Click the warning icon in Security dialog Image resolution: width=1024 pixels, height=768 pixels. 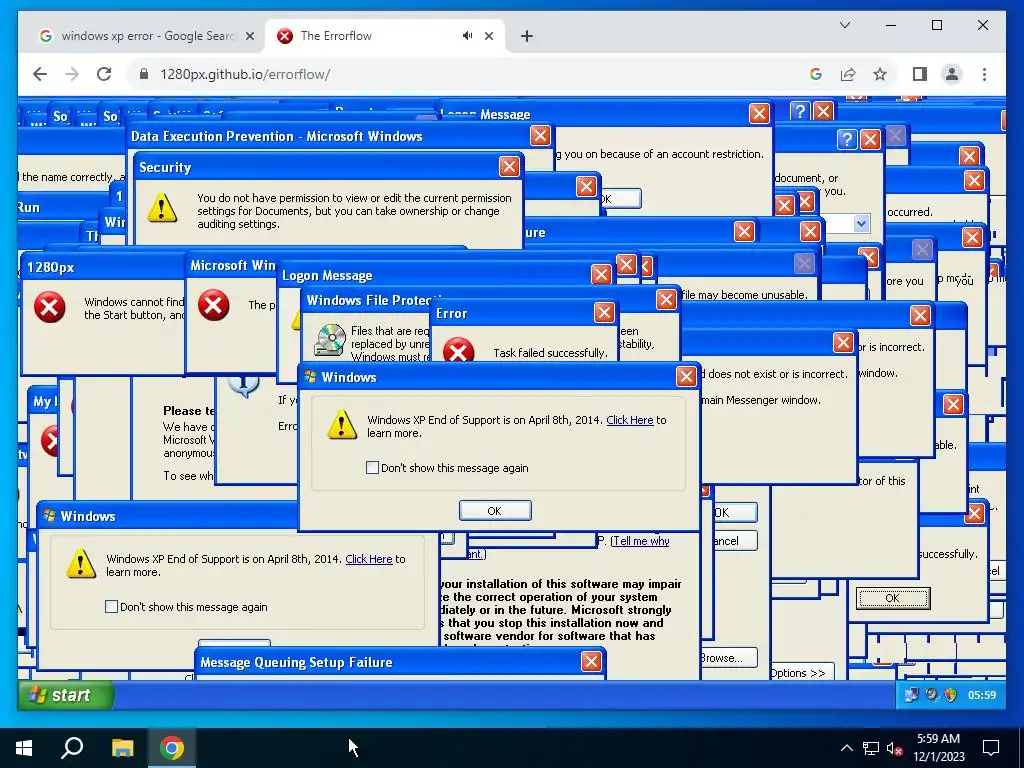tap(162, 208)
